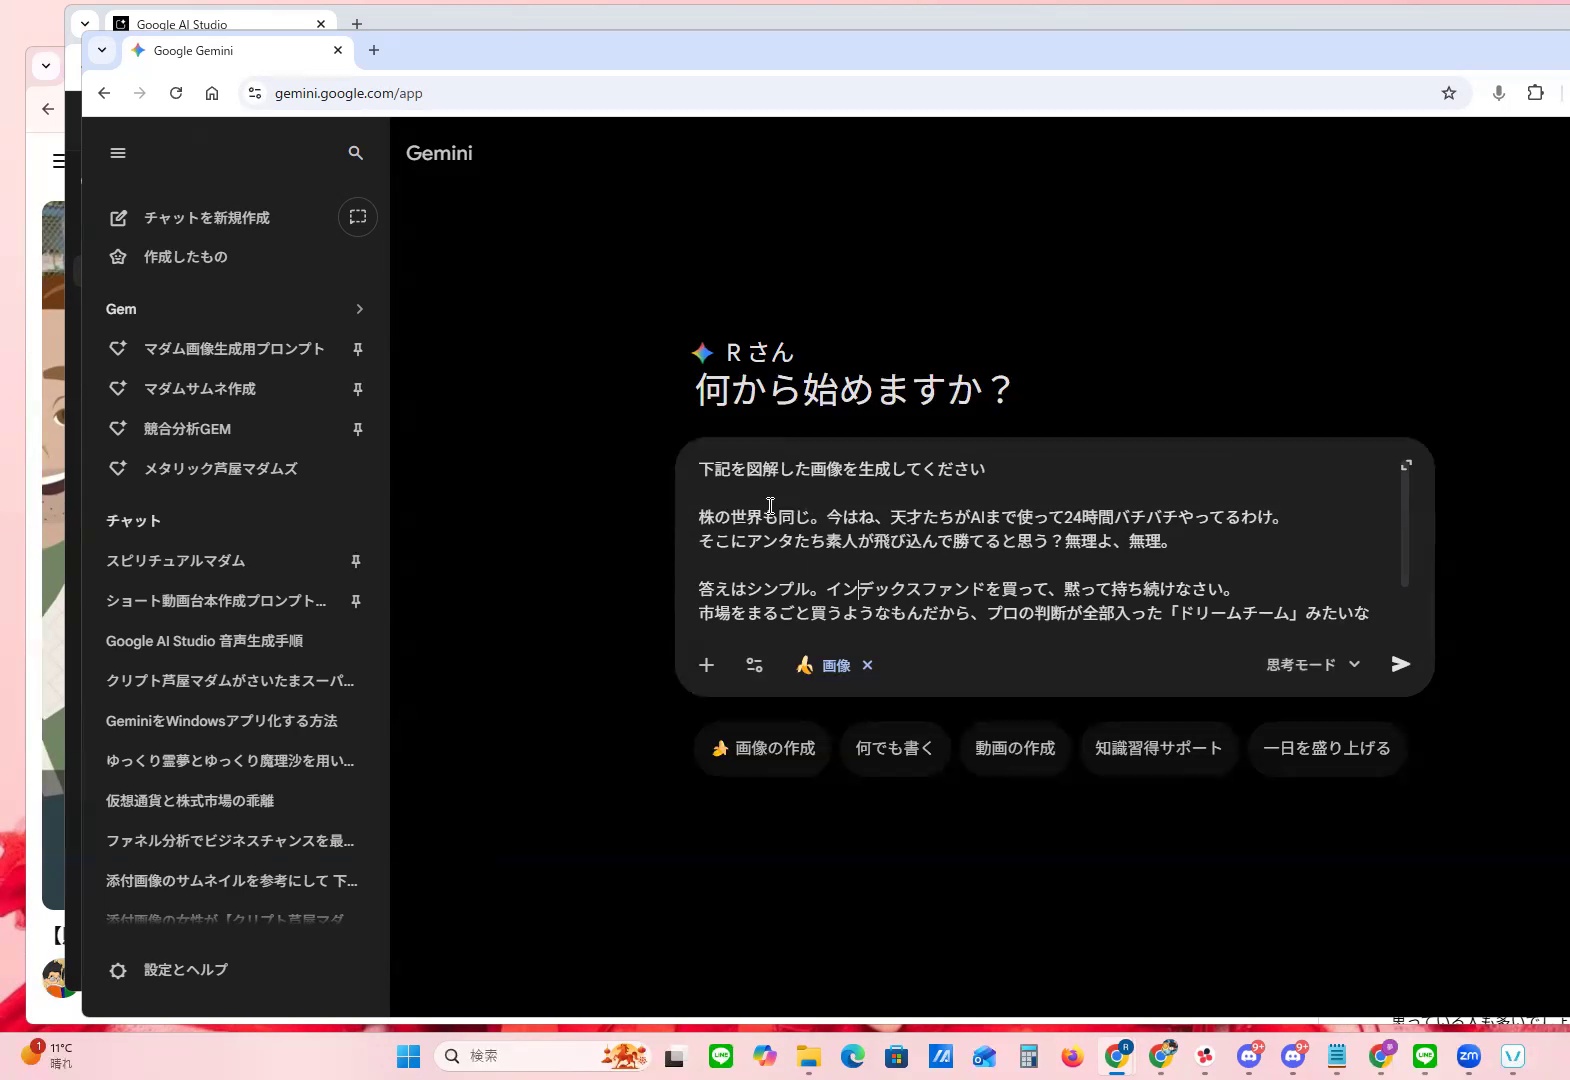
Task: Open 設定とヘルプ settings
Action: click(168, 970)
